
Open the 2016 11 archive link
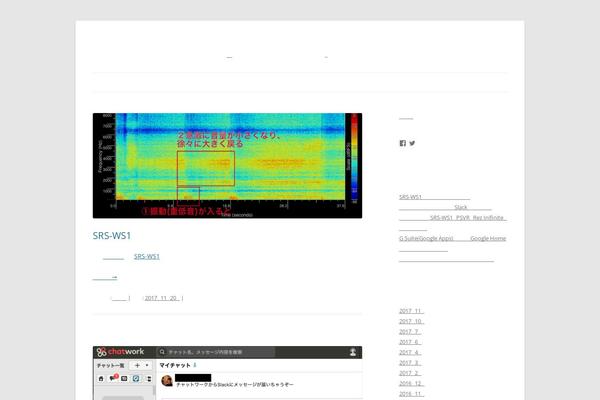411,393
